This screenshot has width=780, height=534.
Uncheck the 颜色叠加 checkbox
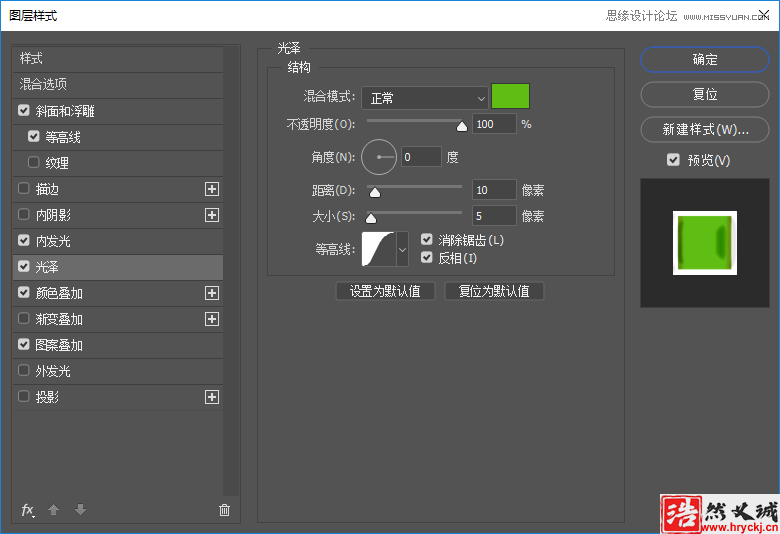pyautogui.click(x=24, y=292)
